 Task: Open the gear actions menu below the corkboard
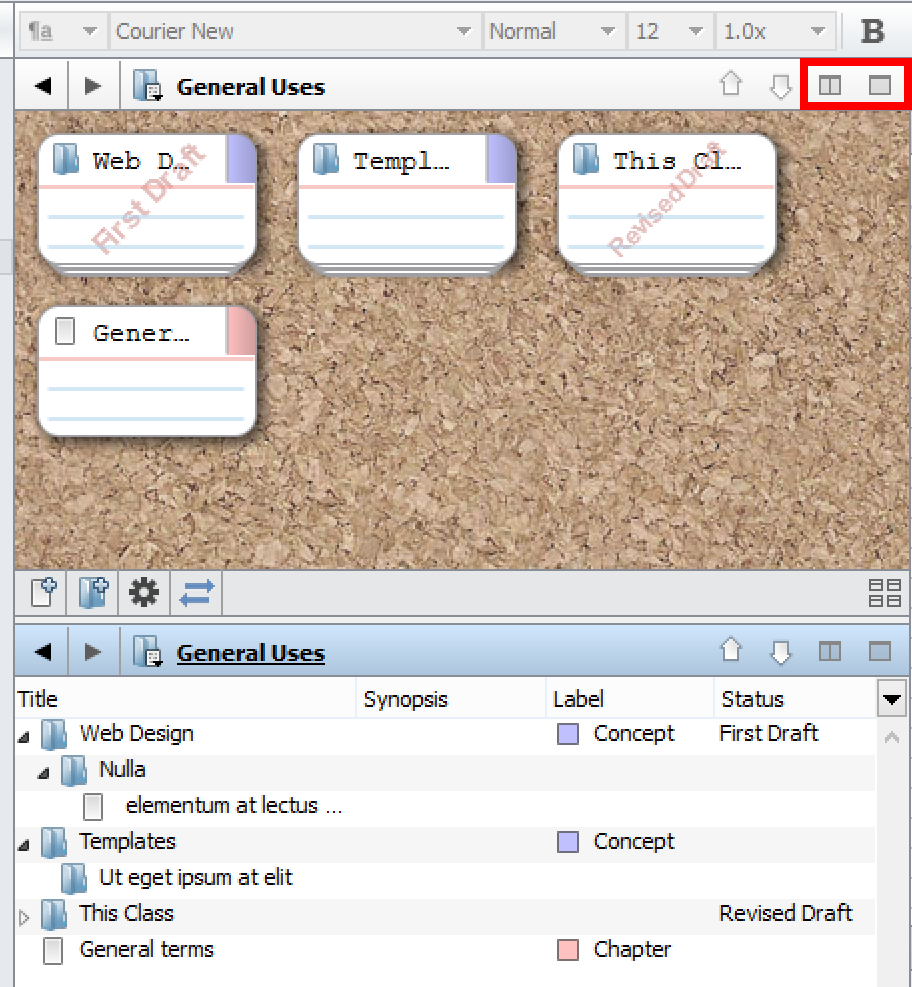coord(144,594)
